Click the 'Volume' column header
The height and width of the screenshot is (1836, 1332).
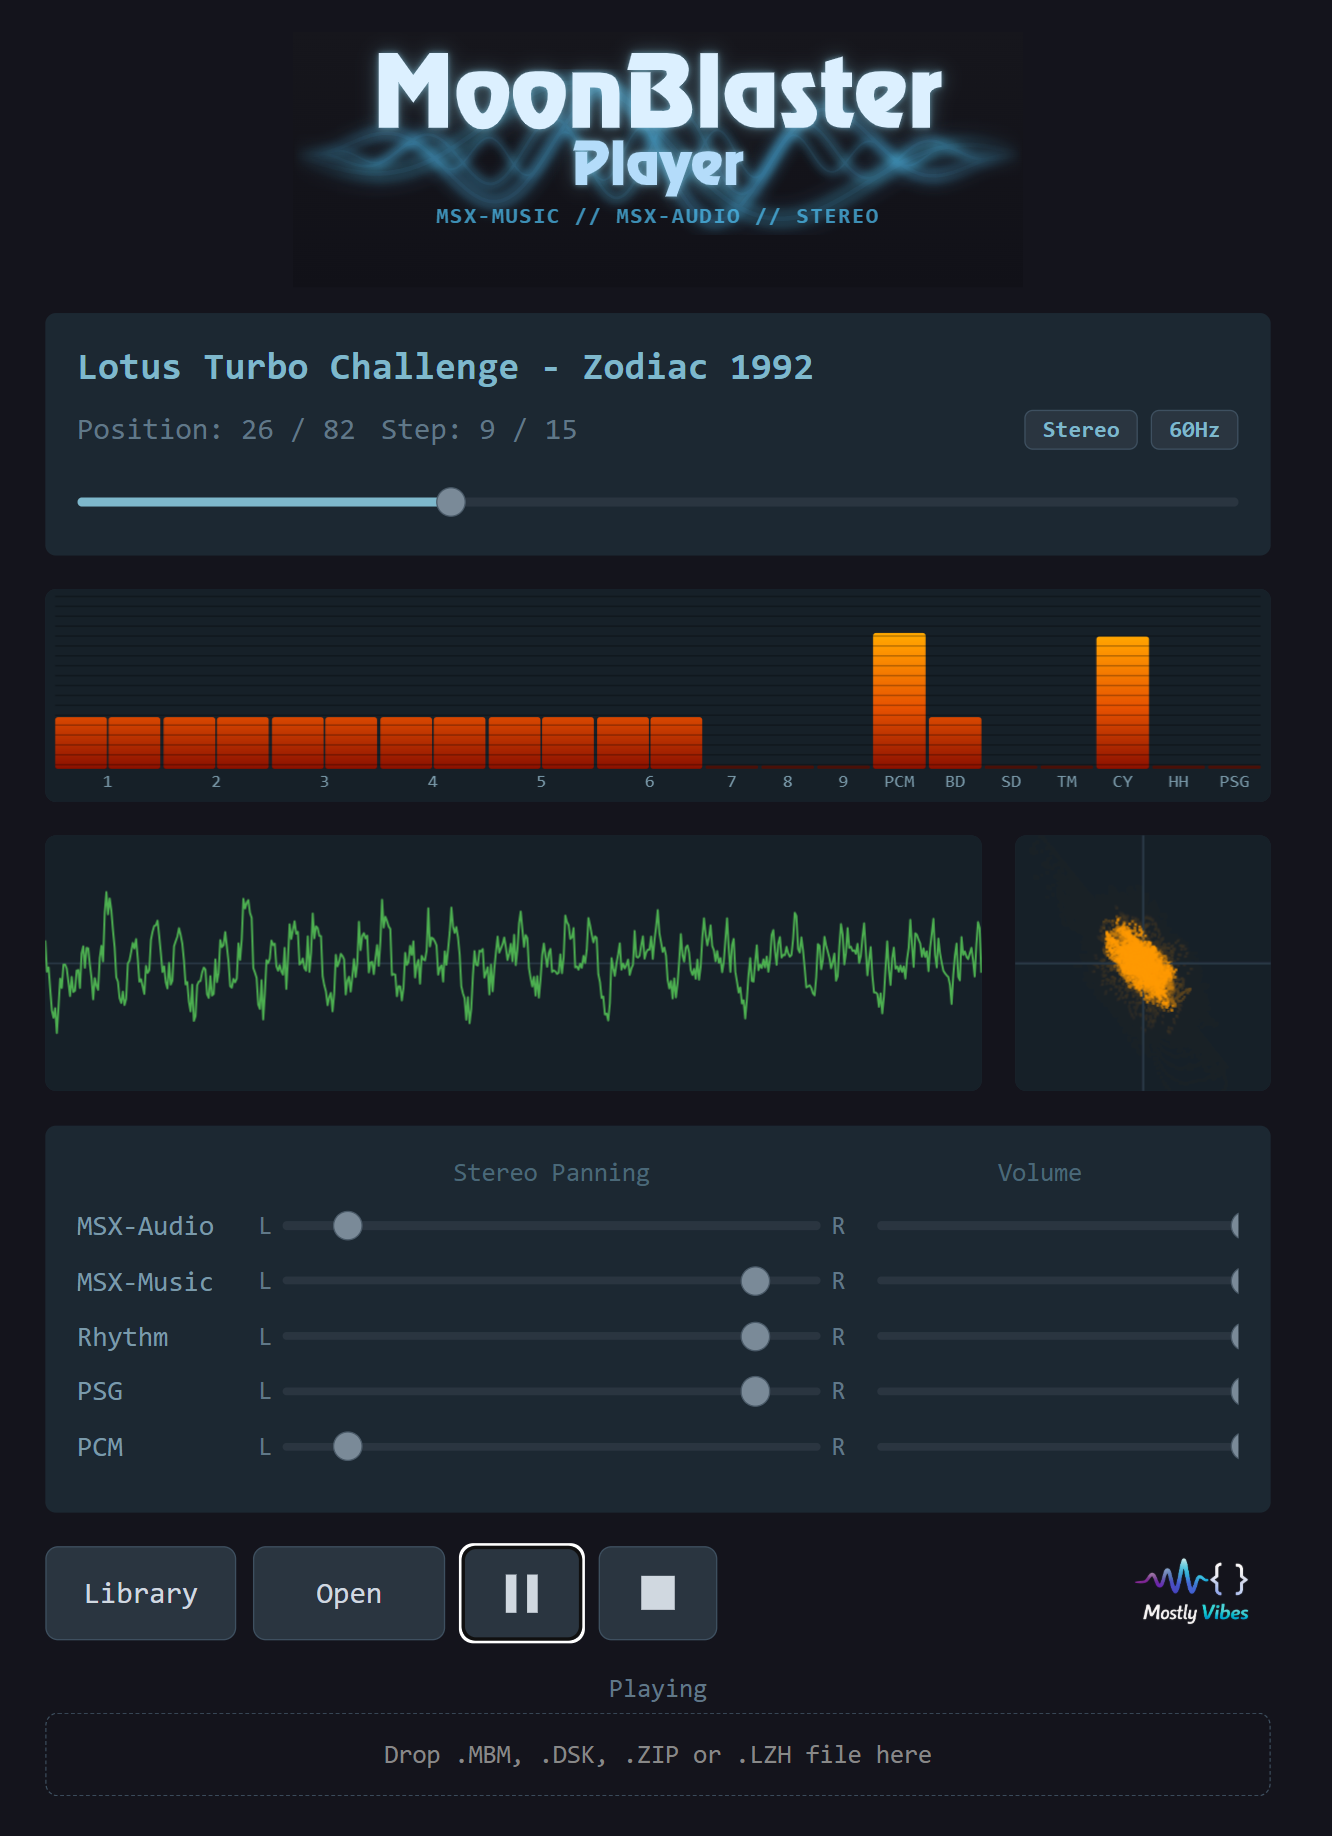click(1040, 1173)
